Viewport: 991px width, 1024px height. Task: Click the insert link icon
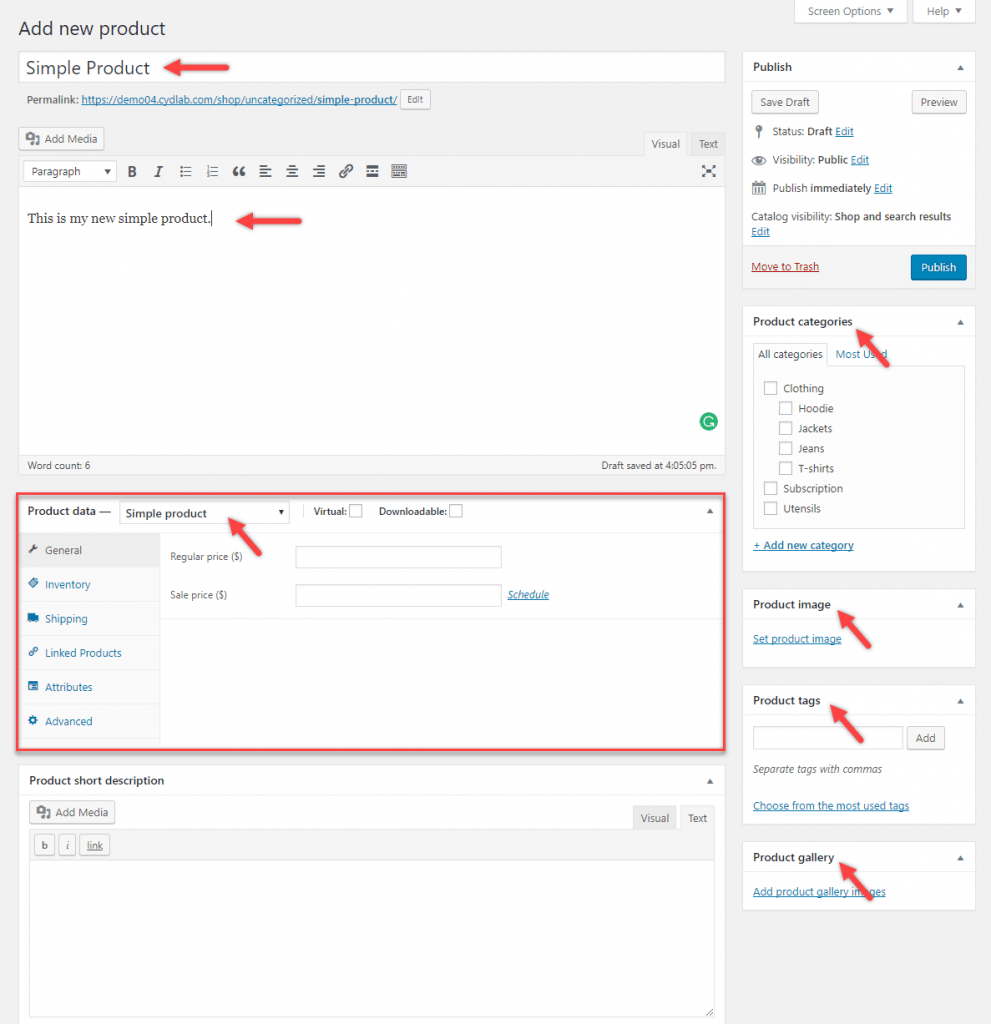[345, 172]
